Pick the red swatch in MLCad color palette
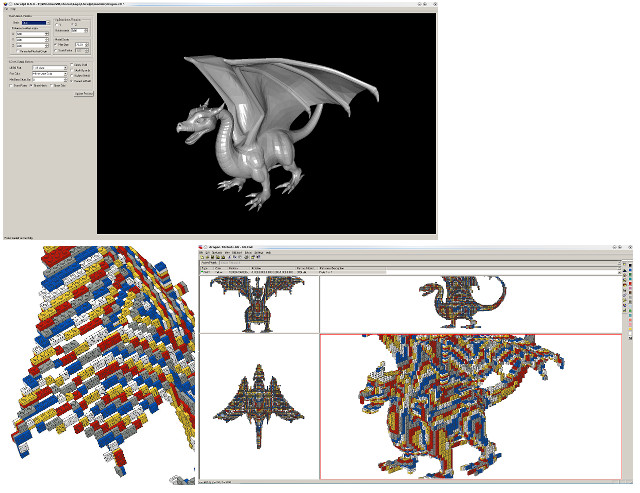This screenshot has width=640, height=493. point(630,284)
